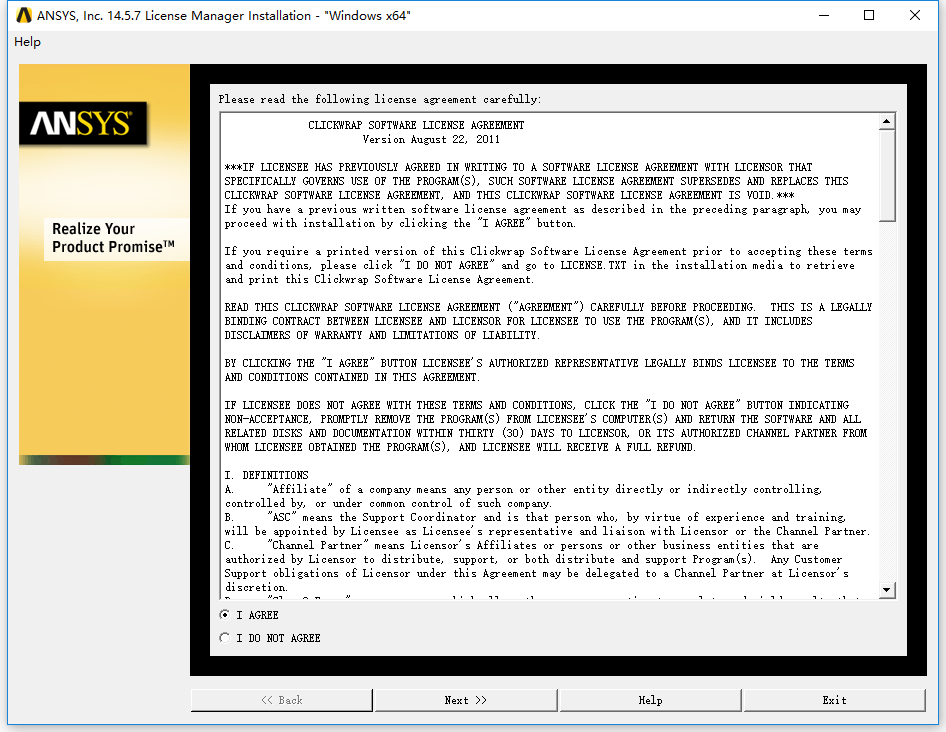Exit the License Manager installer
This screenshot has height=732, width=946.
[x=834, y=700]
